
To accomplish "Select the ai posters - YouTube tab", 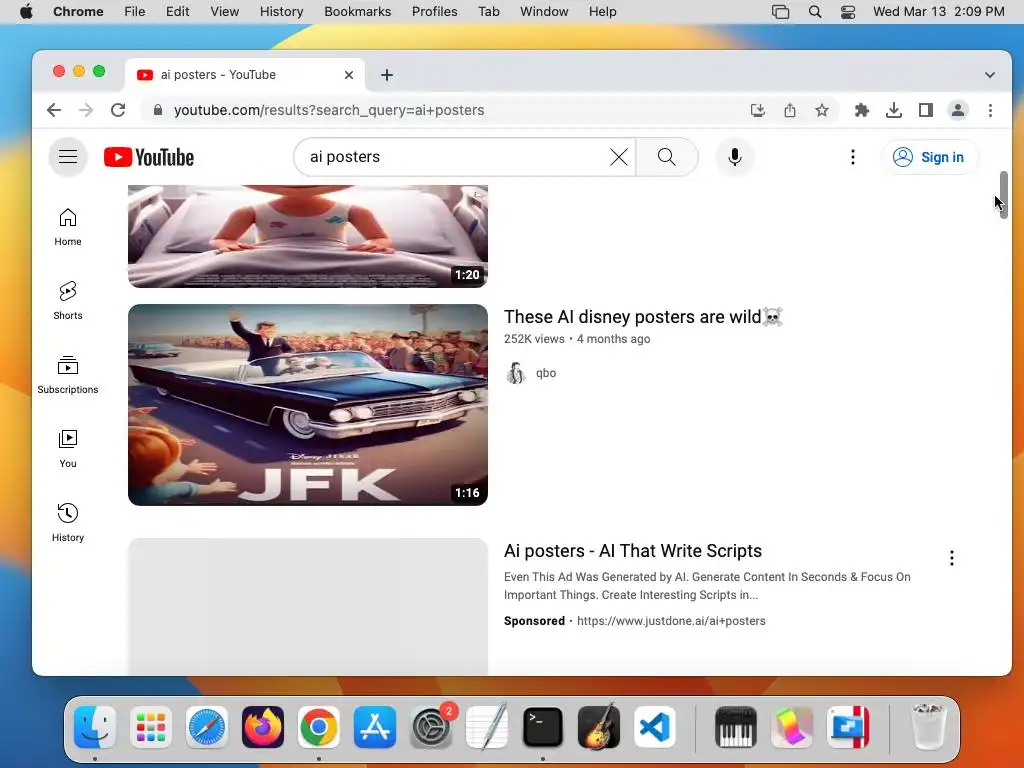I will pyautogui.click(x=244, y=74).
